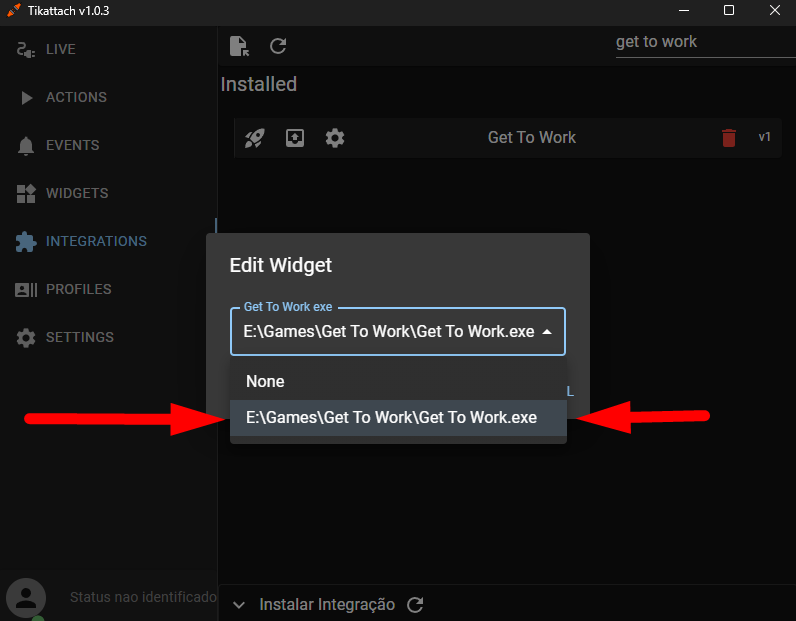Click the v1 version label
The width and height of the screenshot is (796, 621).
pos(765,137)
